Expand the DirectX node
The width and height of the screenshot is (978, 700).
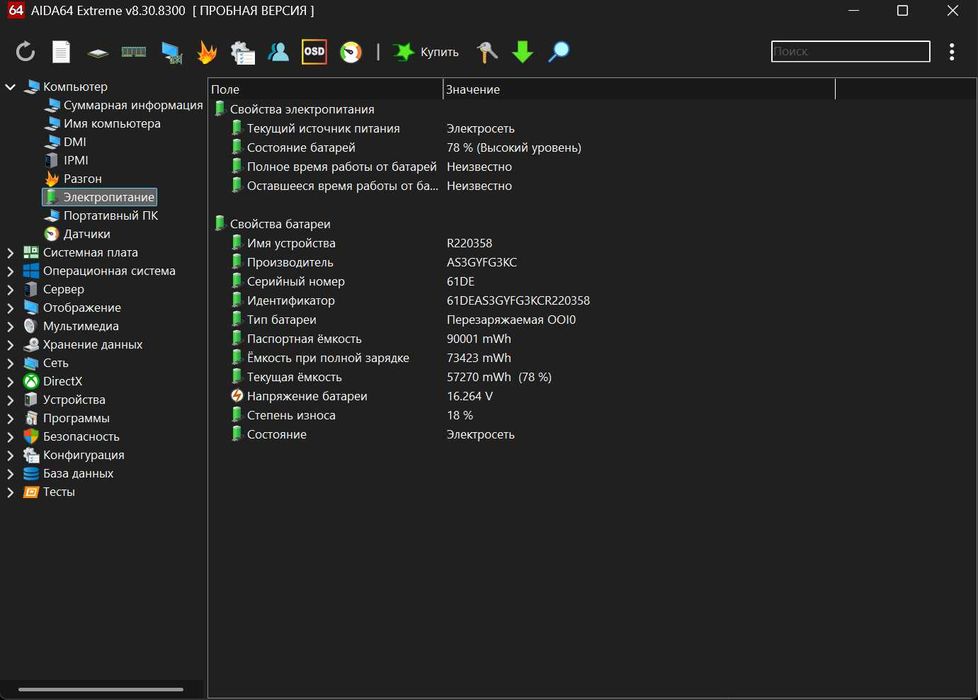click(x=11, y=381)
